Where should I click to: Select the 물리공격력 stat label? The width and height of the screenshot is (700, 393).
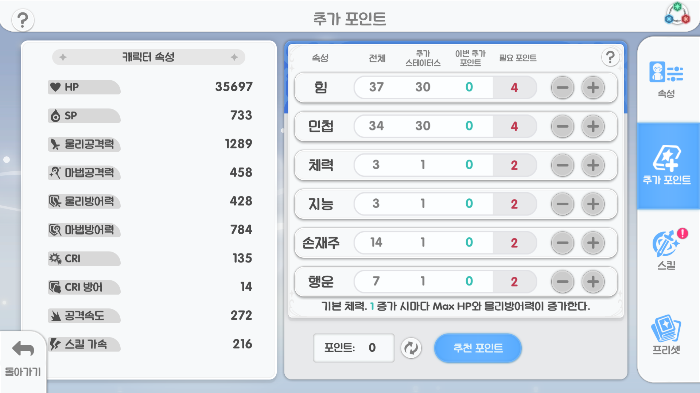[x=84, y=144]
